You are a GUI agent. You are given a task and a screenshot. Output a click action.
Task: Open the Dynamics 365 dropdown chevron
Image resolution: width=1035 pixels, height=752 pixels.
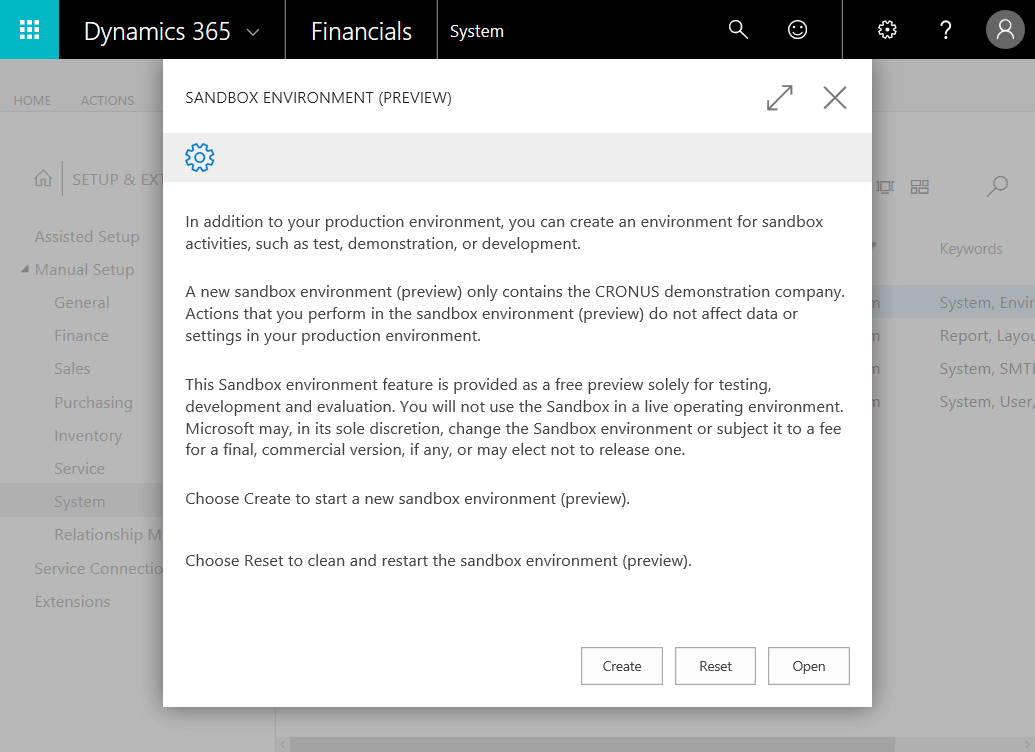tap(253, 32)
